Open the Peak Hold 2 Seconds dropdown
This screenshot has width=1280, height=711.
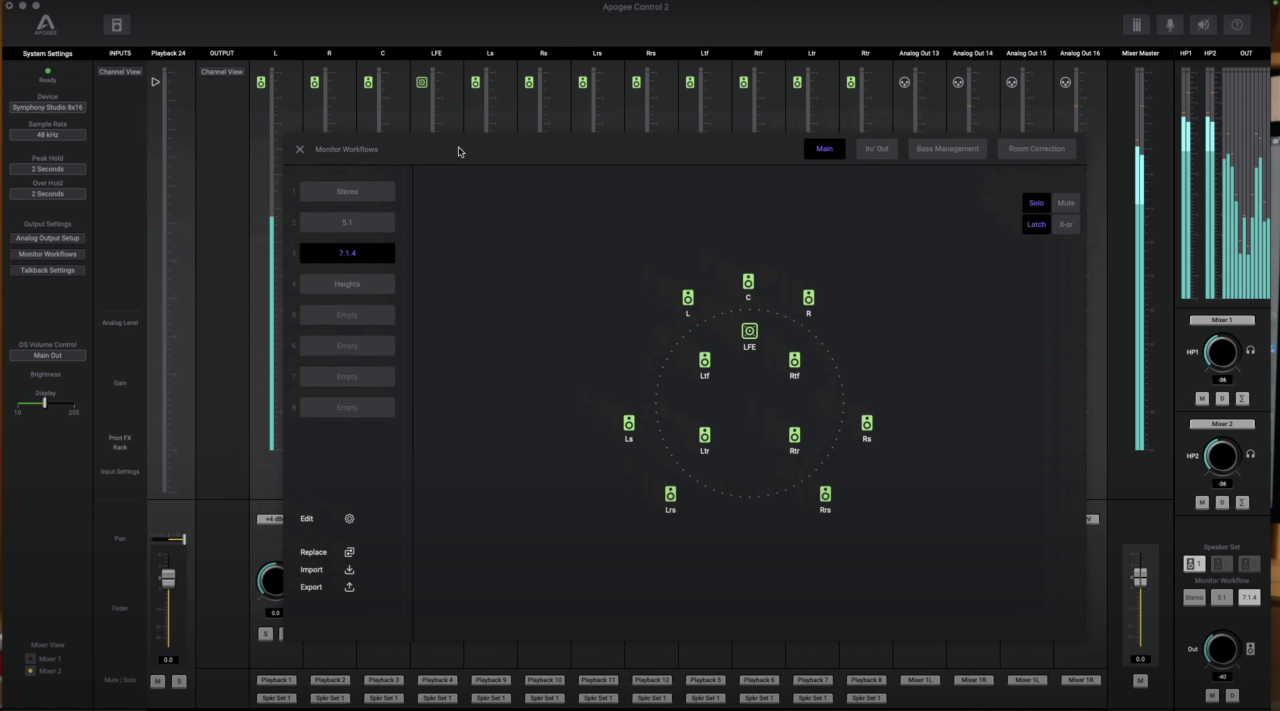pyautogui.click(x=47, y=169)
